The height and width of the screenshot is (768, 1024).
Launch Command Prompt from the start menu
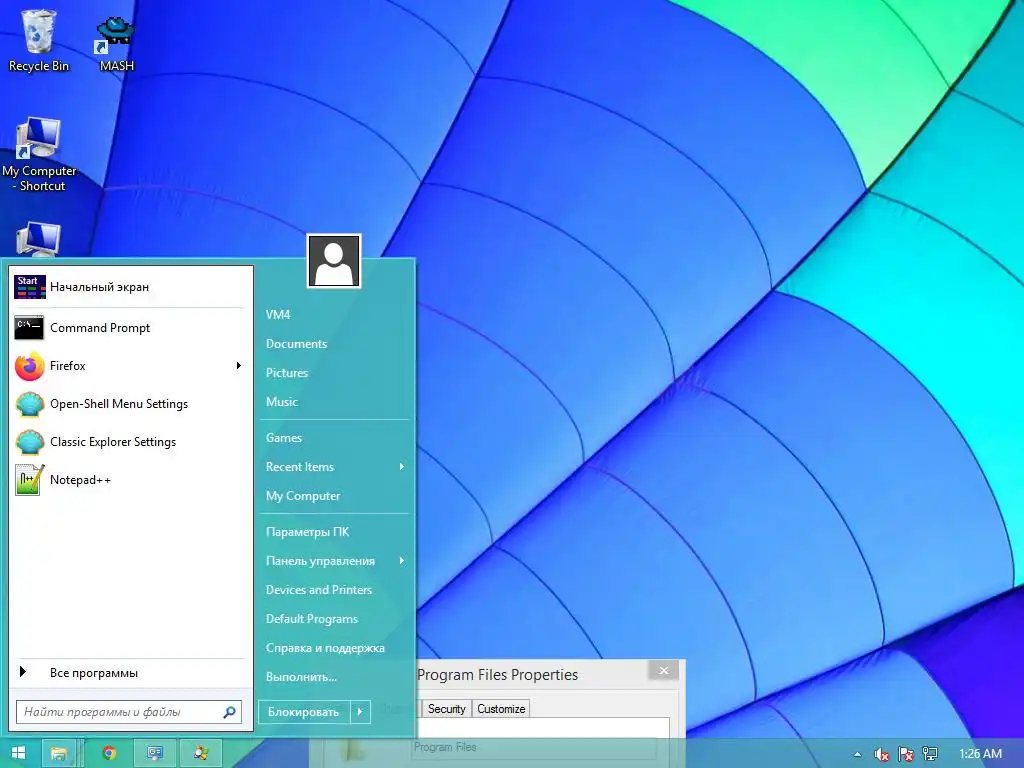click(x=130, y=328)
